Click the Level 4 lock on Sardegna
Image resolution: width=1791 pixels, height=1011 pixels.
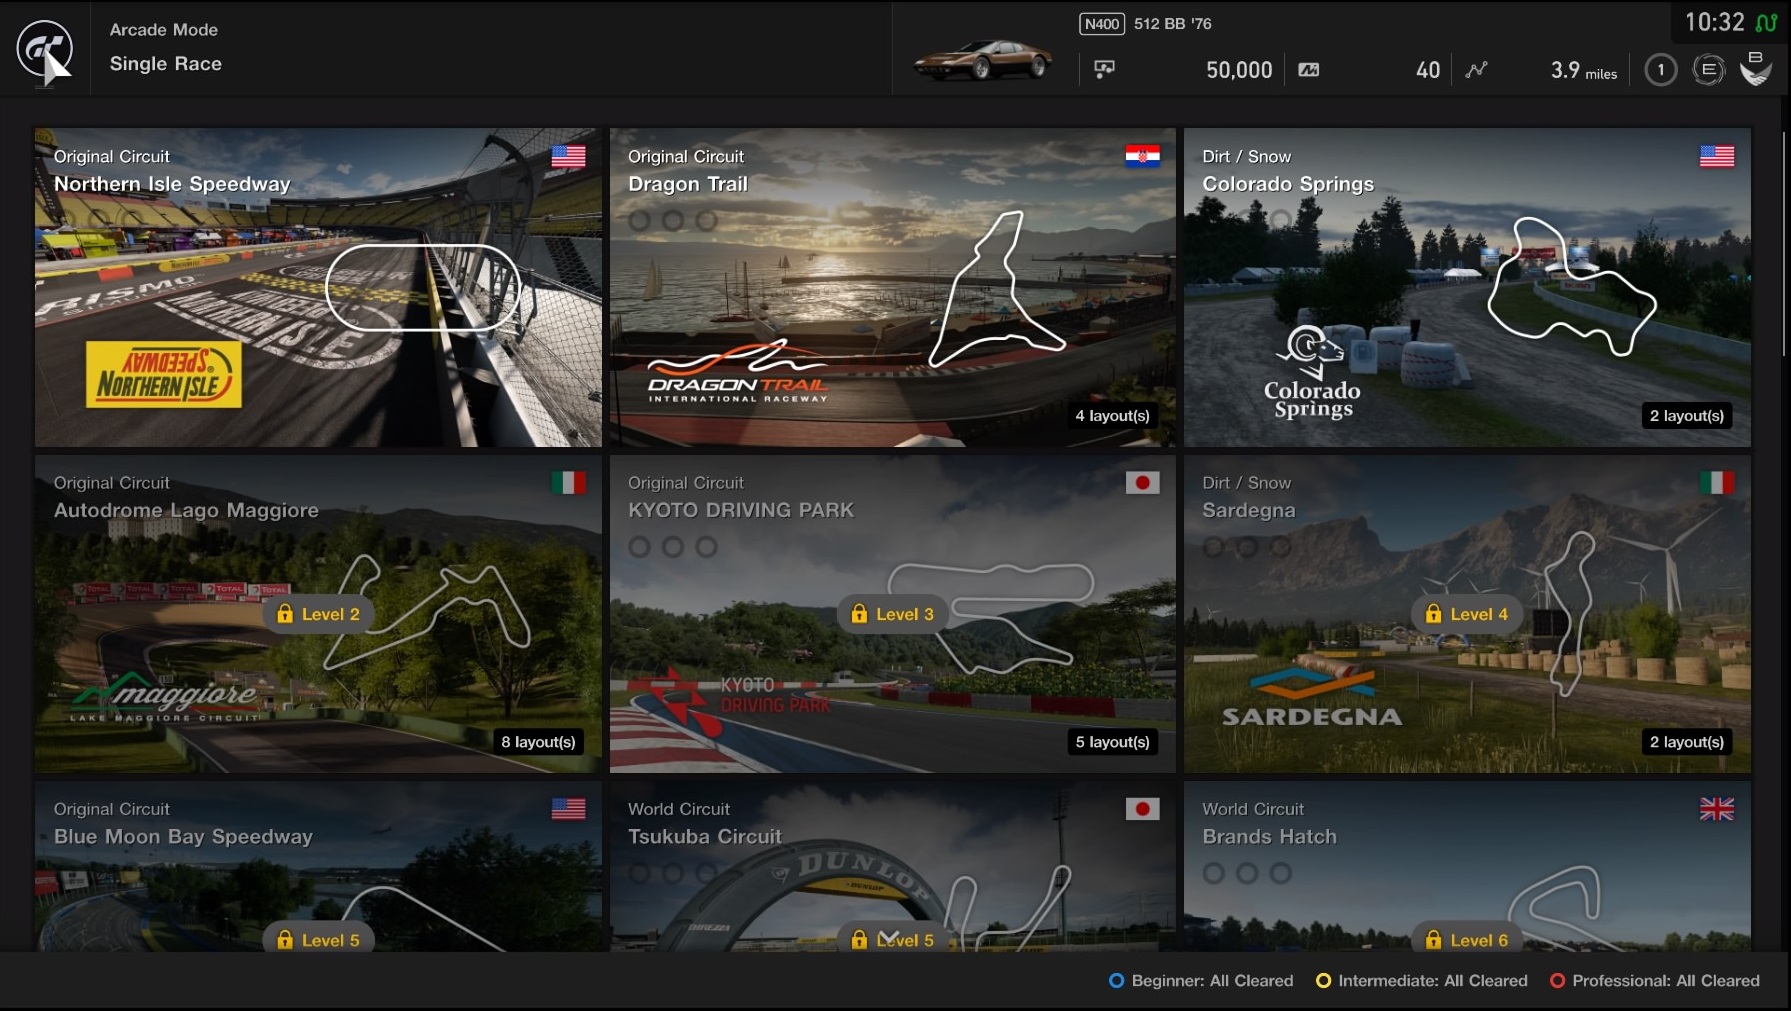pos(1466,614)
